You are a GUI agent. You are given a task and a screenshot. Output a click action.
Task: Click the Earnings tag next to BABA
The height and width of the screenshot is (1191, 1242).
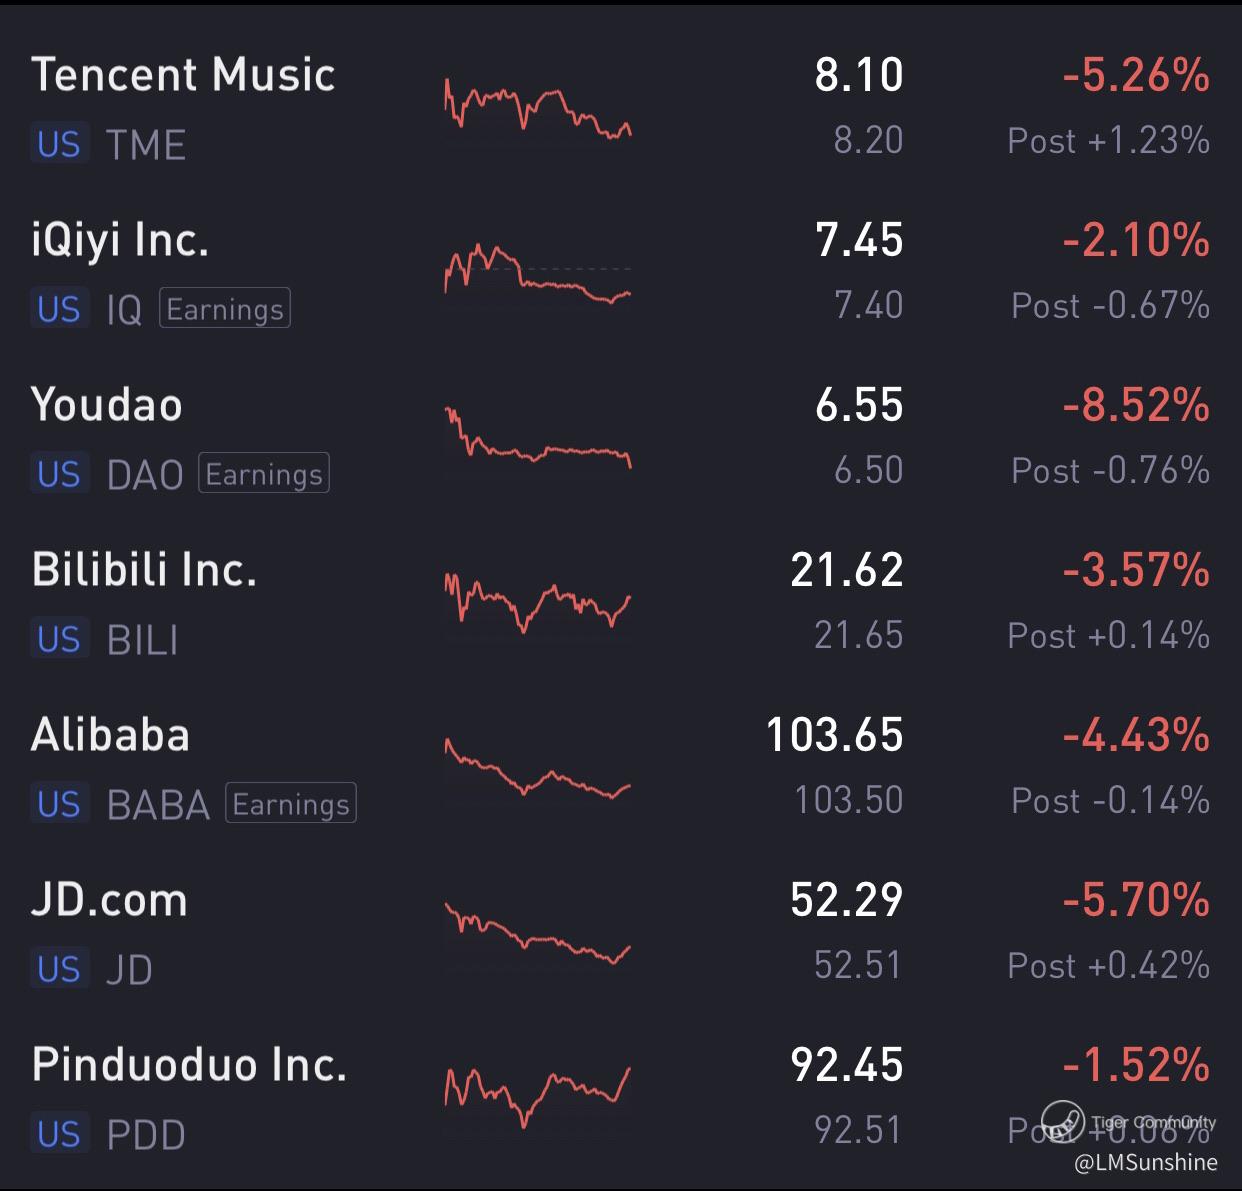291,803
